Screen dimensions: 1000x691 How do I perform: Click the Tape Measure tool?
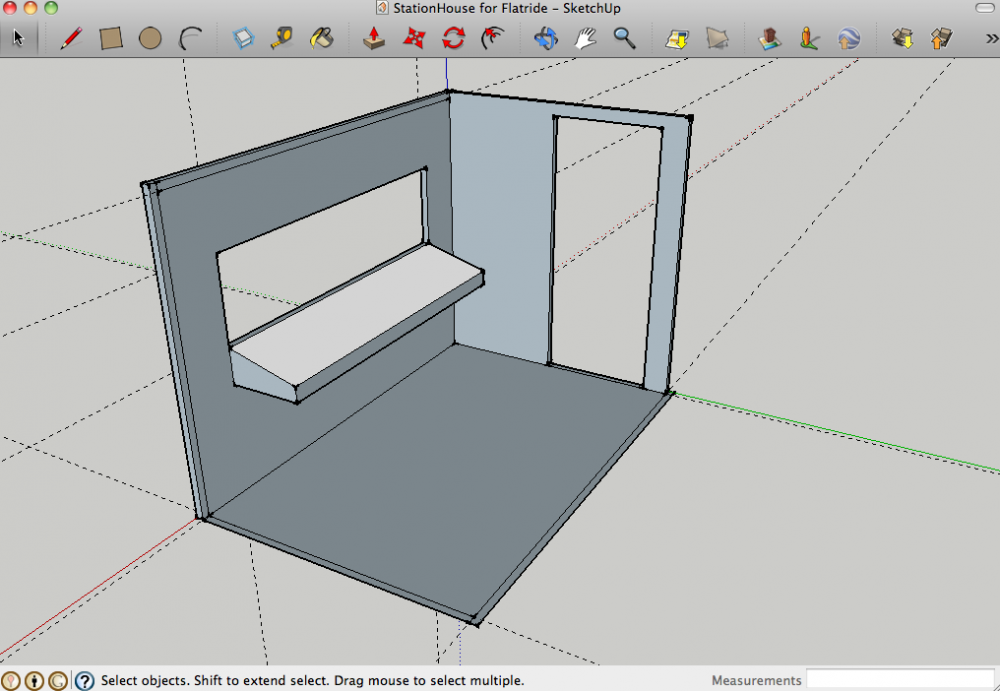pyautogui.click(x=282, y=39)
